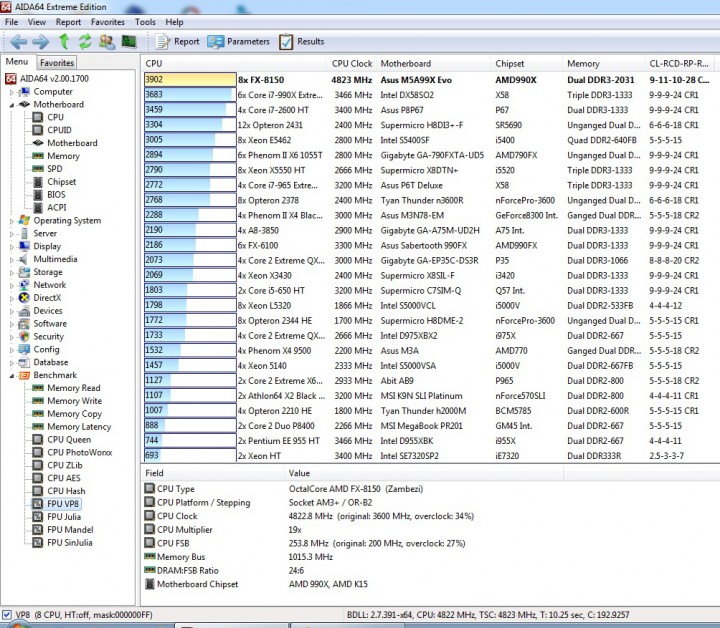Select the 3683 score bar row
The height and width of the screenshot is (628, 720).
click(190, 95)
